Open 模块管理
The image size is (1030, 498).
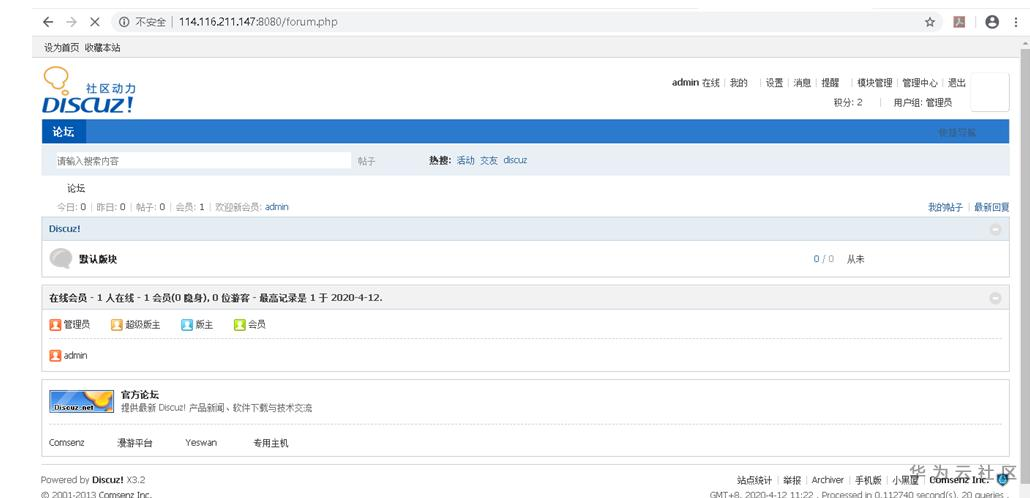(x=874, y=83)
